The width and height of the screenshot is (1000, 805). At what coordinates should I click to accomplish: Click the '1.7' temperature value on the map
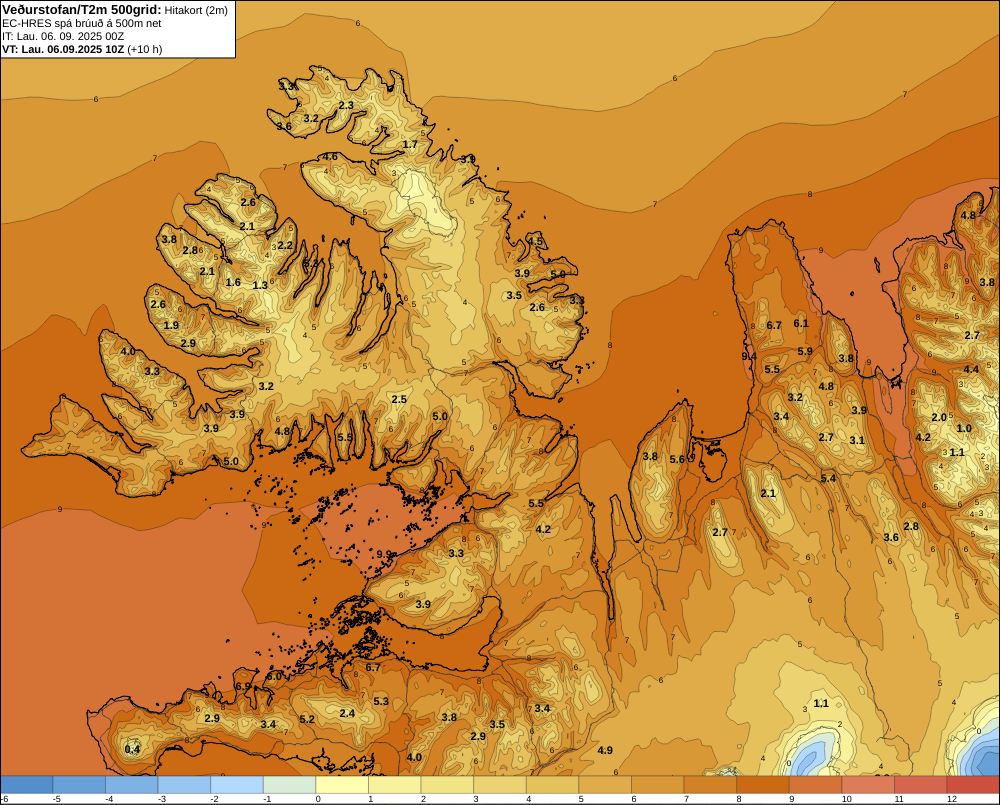pyautogui.click(x=410, y=144)
